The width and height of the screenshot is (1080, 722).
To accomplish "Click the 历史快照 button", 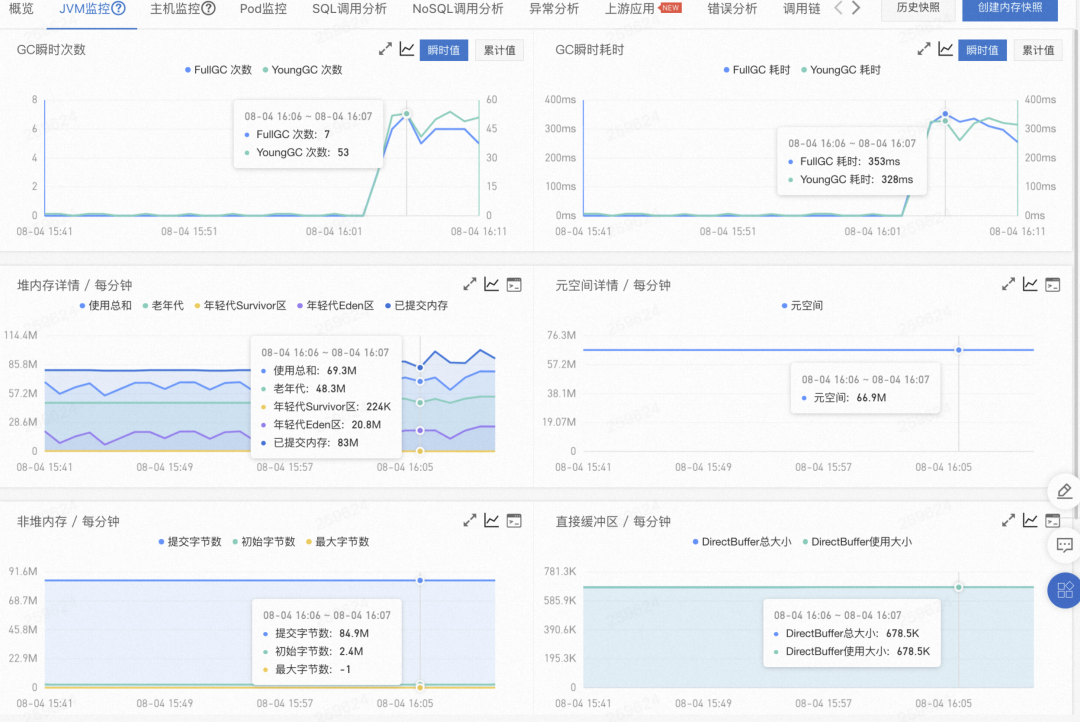I will (x=918, y=8).
